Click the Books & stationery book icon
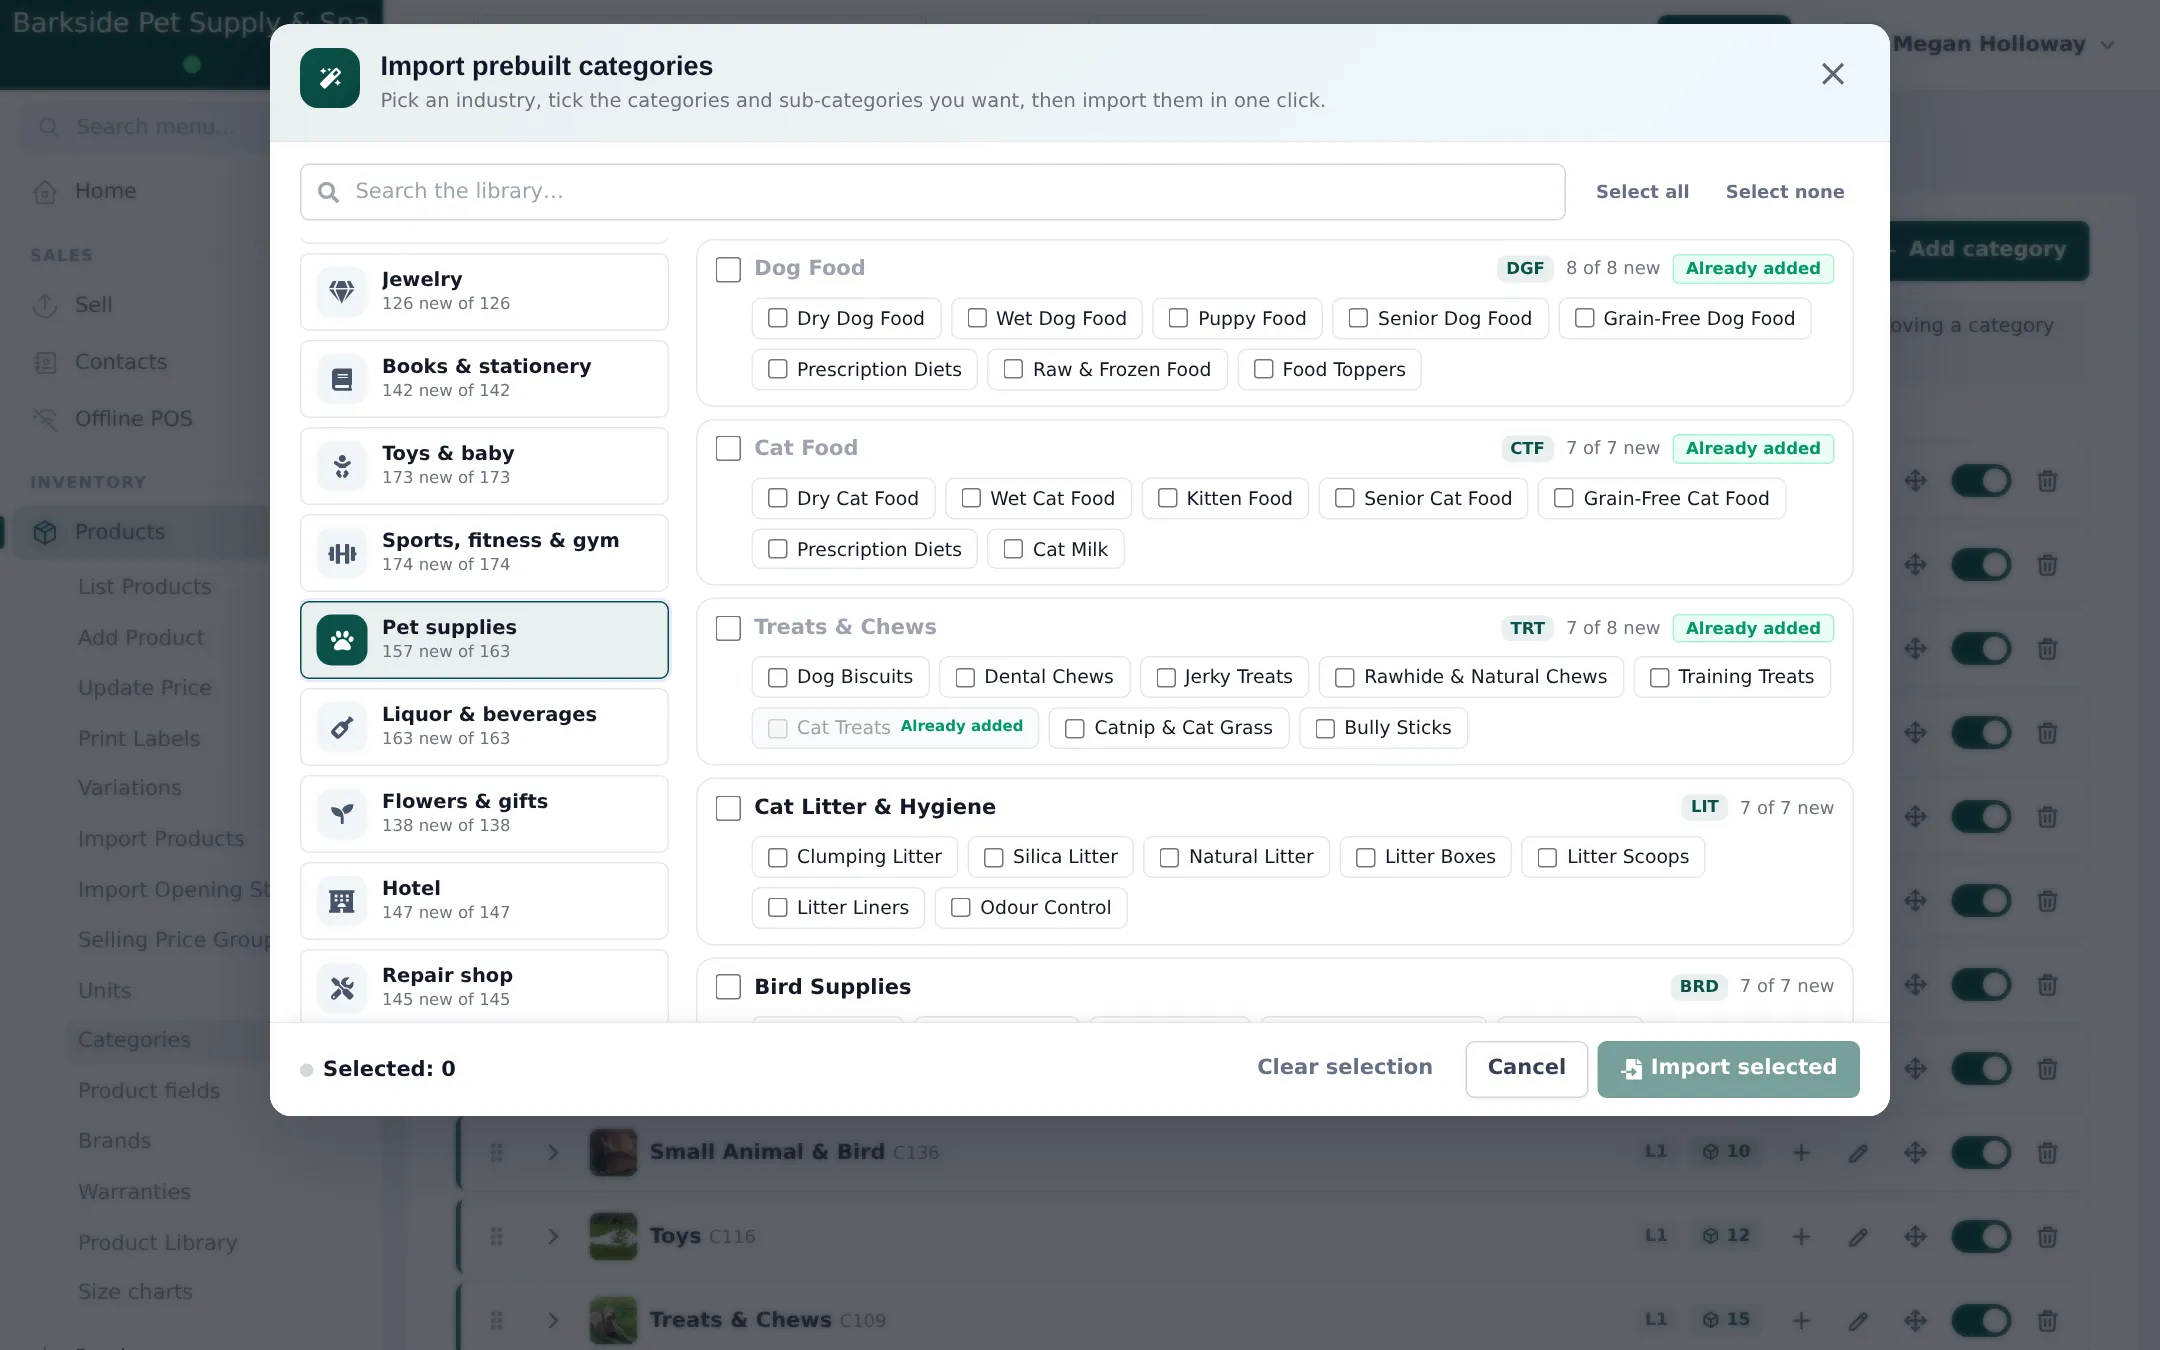Image resolution: width=2160 pixels, height=1350 pixels. coord(342,379)
